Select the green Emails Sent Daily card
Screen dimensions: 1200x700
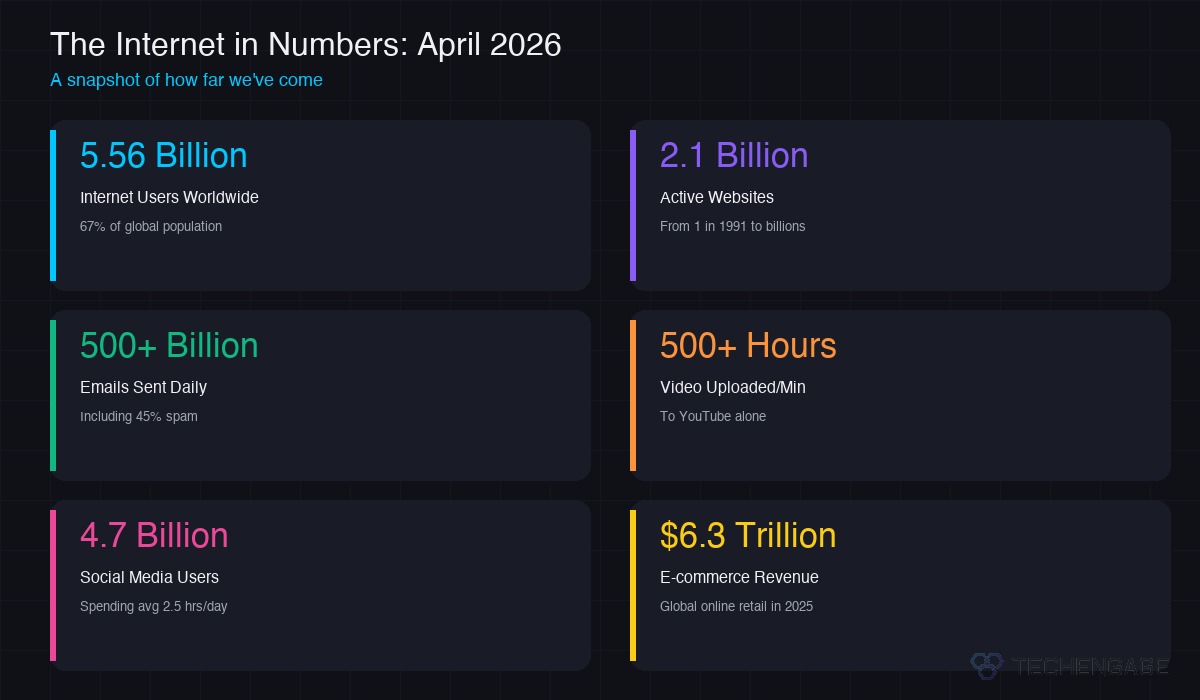click(320, 395)
